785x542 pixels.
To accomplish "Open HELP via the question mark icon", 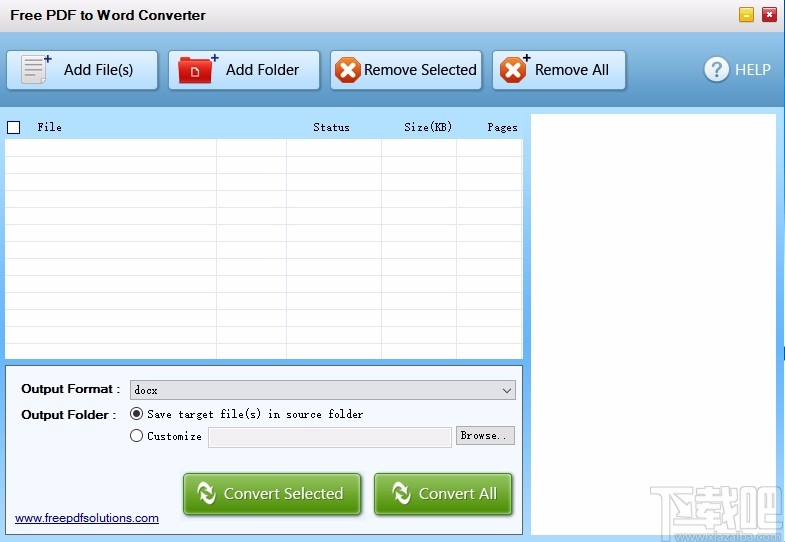I will [x=716, y=69].
